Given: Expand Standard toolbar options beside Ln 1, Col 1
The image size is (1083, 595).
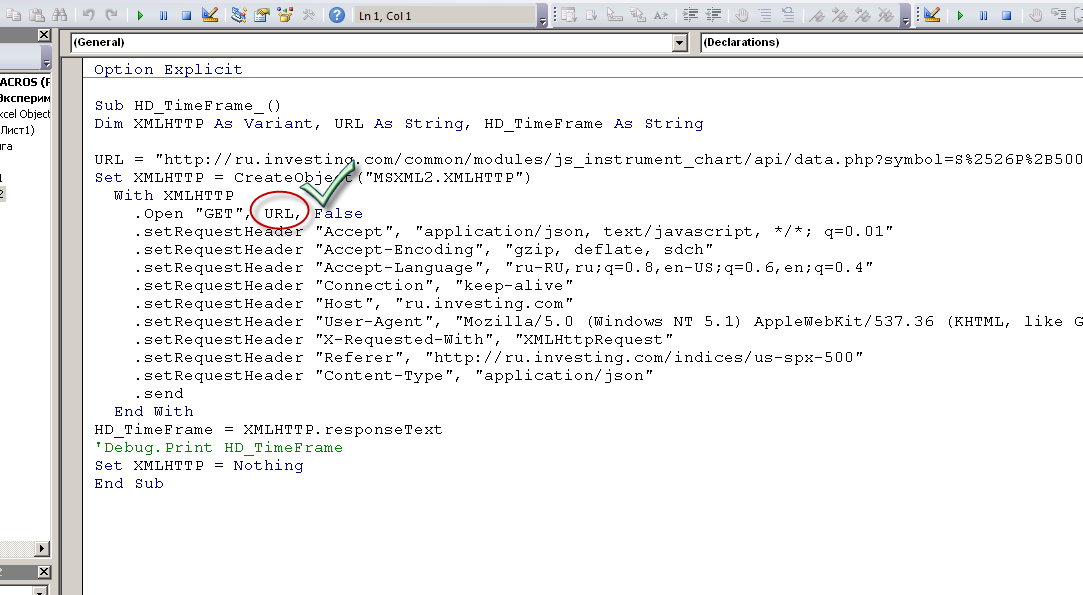Looking at the screenshot, I should [x=543, y=18].
